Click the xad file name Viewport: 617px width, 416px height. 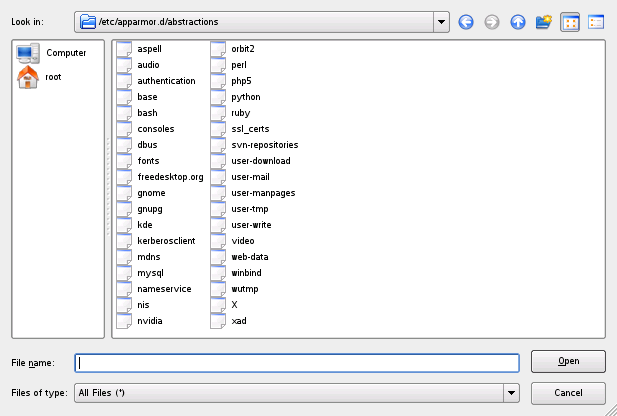[x=239, y=321]
